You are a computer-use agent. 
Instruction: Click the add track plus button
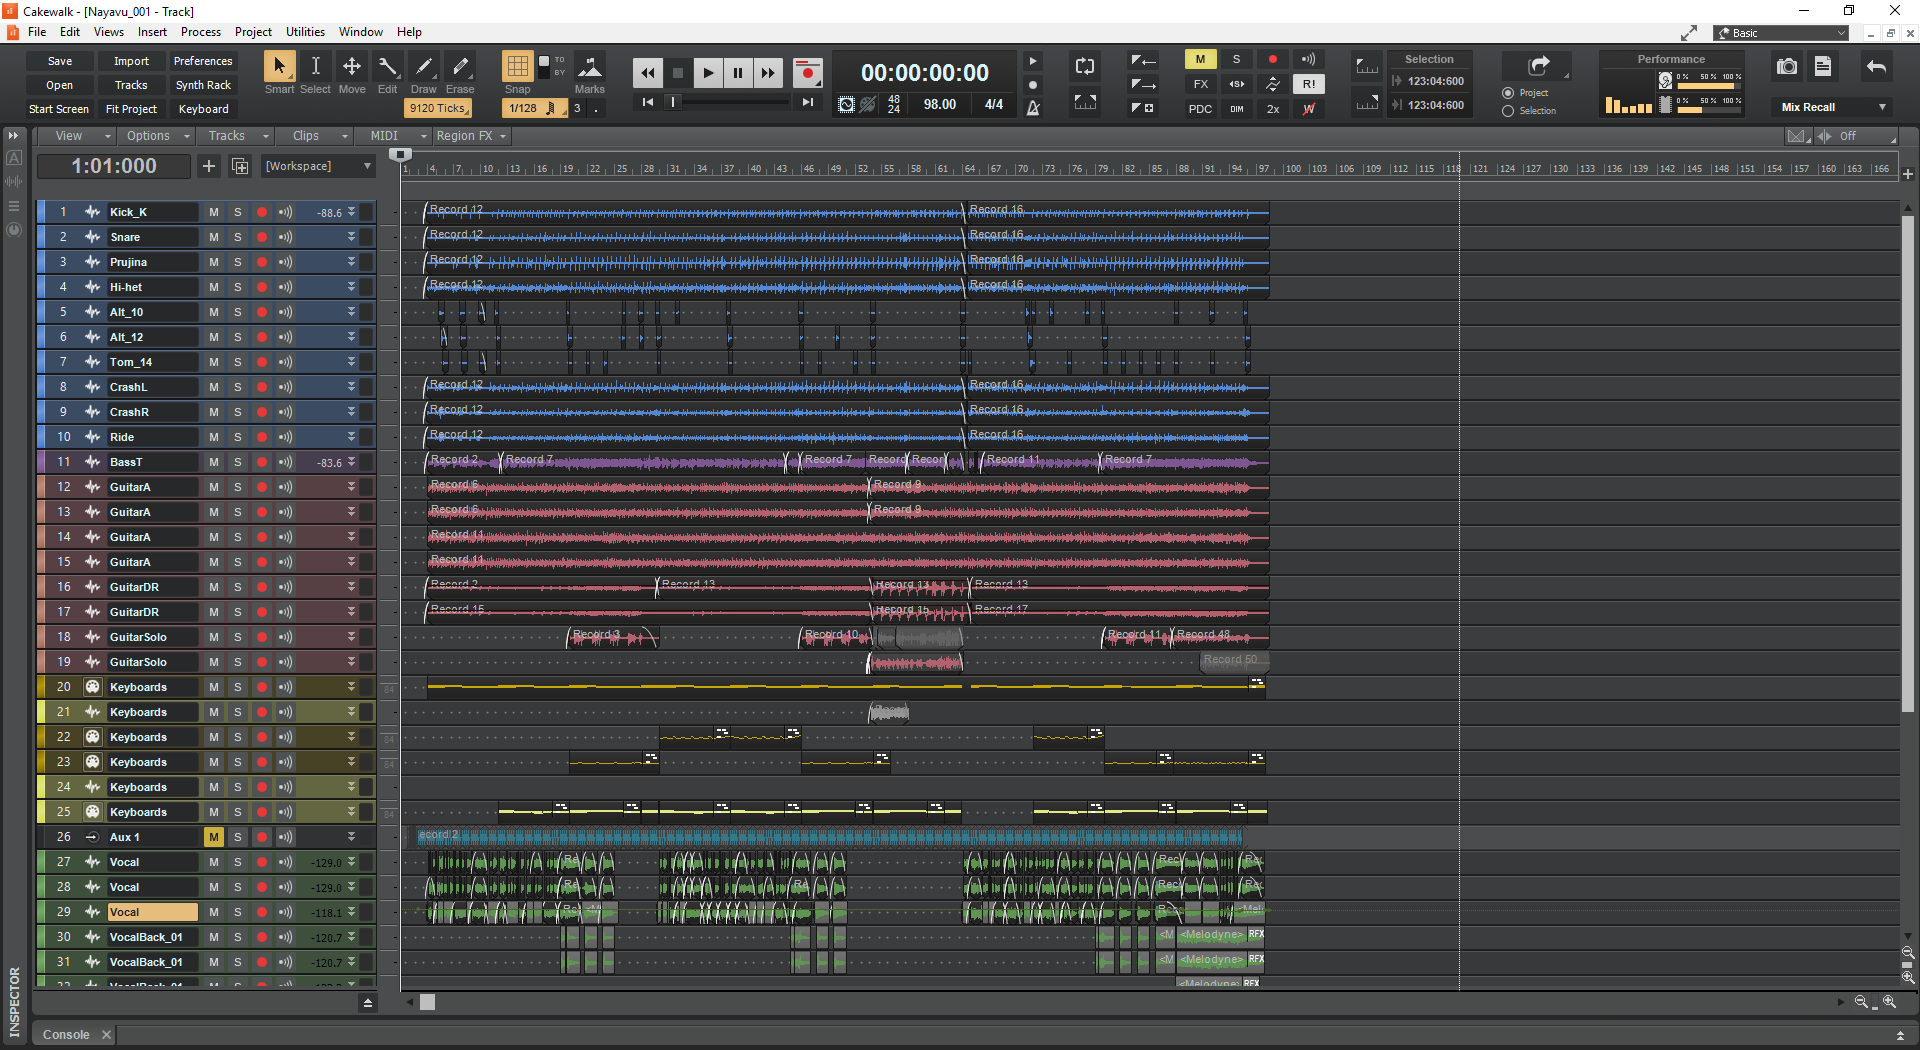click(209, 166)
